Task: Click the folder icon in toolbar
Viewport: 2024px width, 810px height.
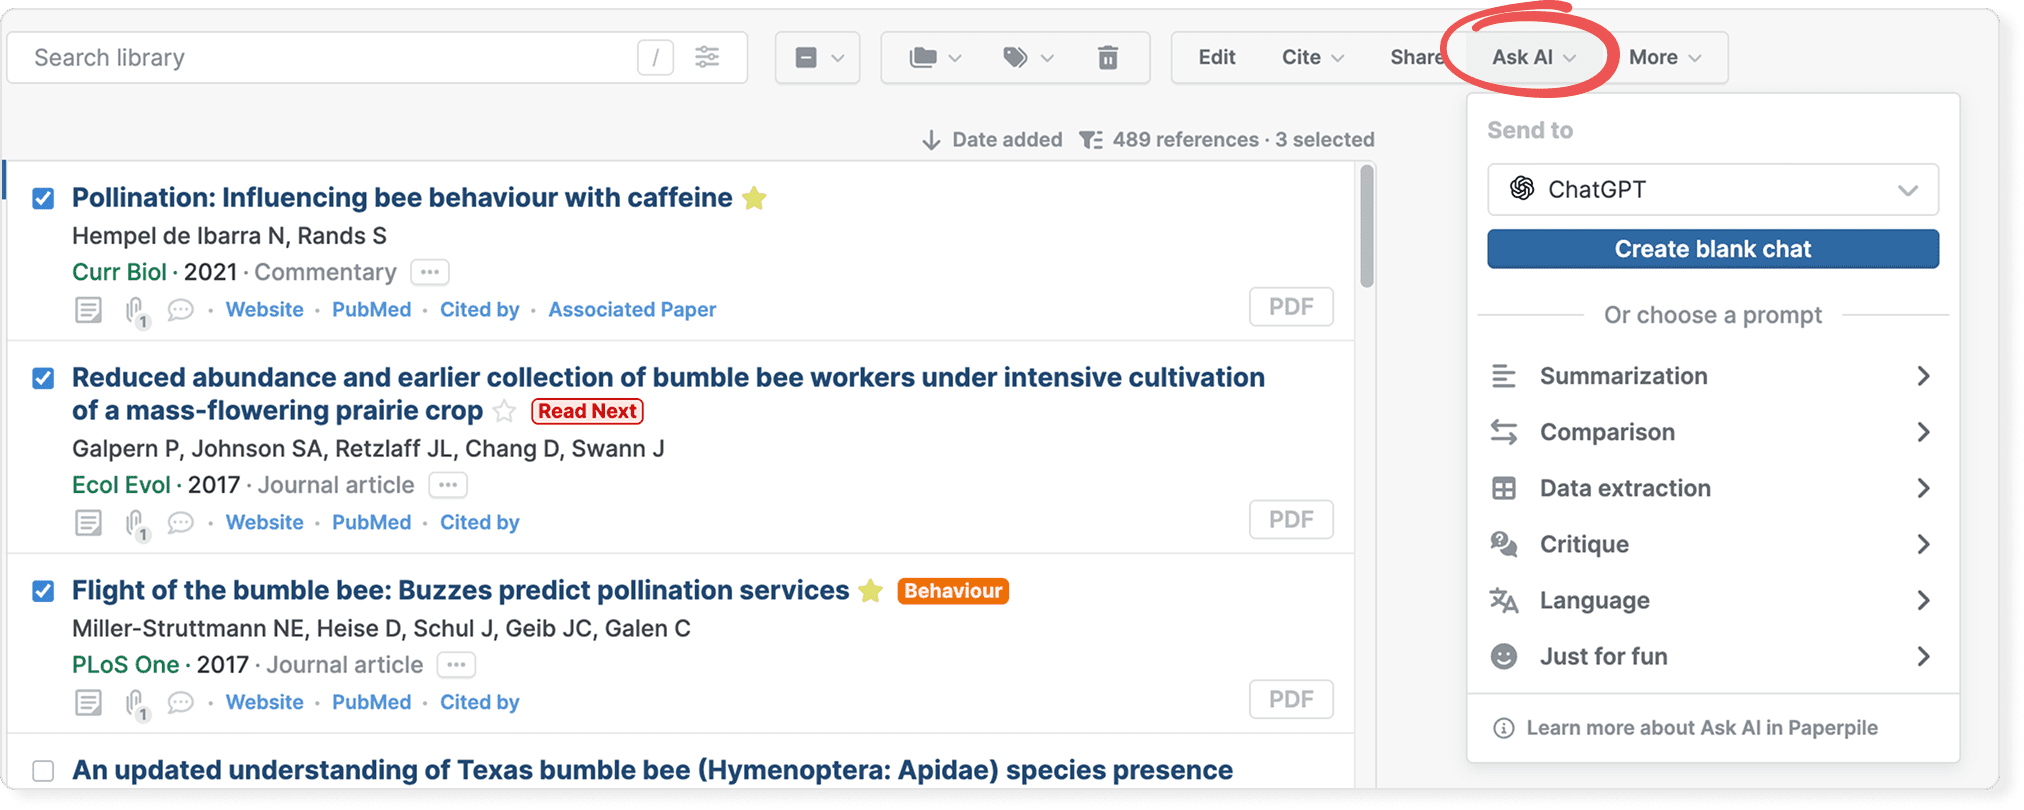Action: (923, 58)
